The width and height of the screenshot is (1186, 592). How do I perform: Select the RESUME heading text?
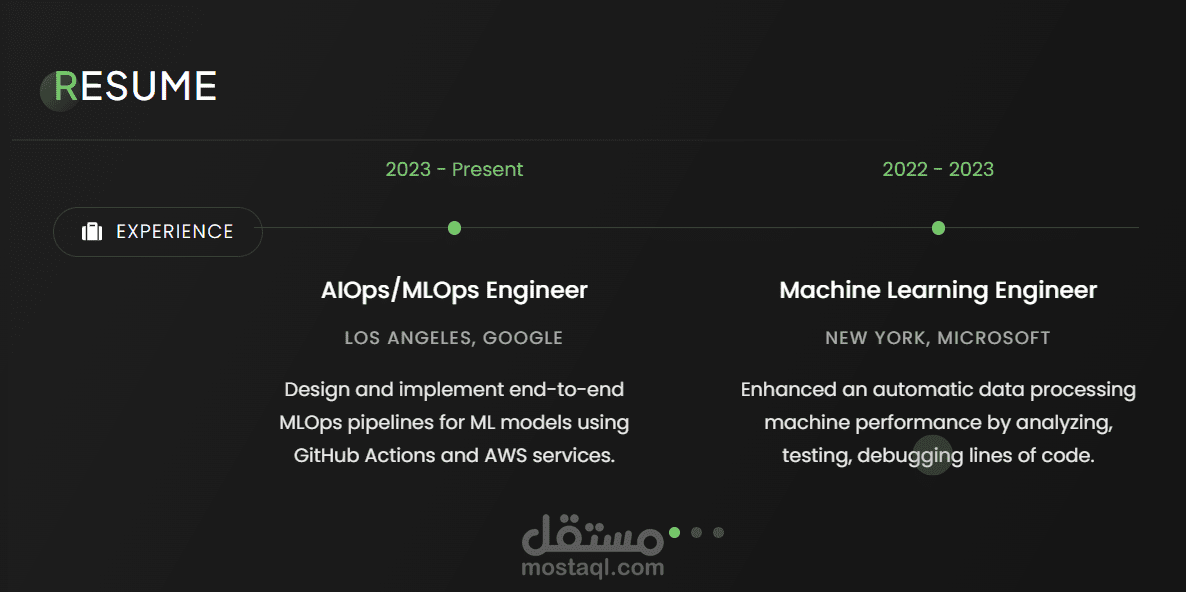tap(135, 86)
